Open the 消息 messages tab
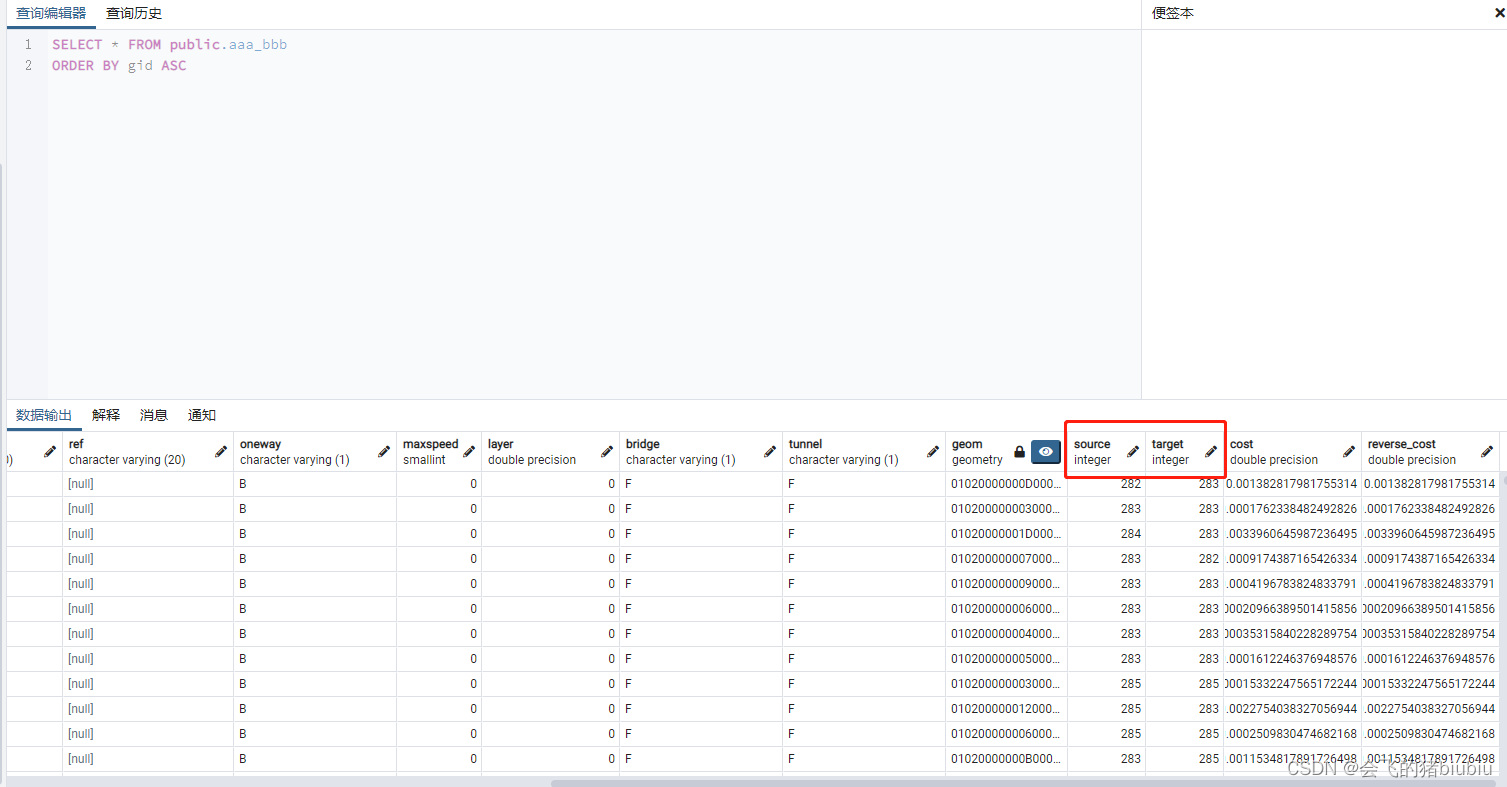The width and height of the screenshot is (1507, 787). (x=154, y=415)
